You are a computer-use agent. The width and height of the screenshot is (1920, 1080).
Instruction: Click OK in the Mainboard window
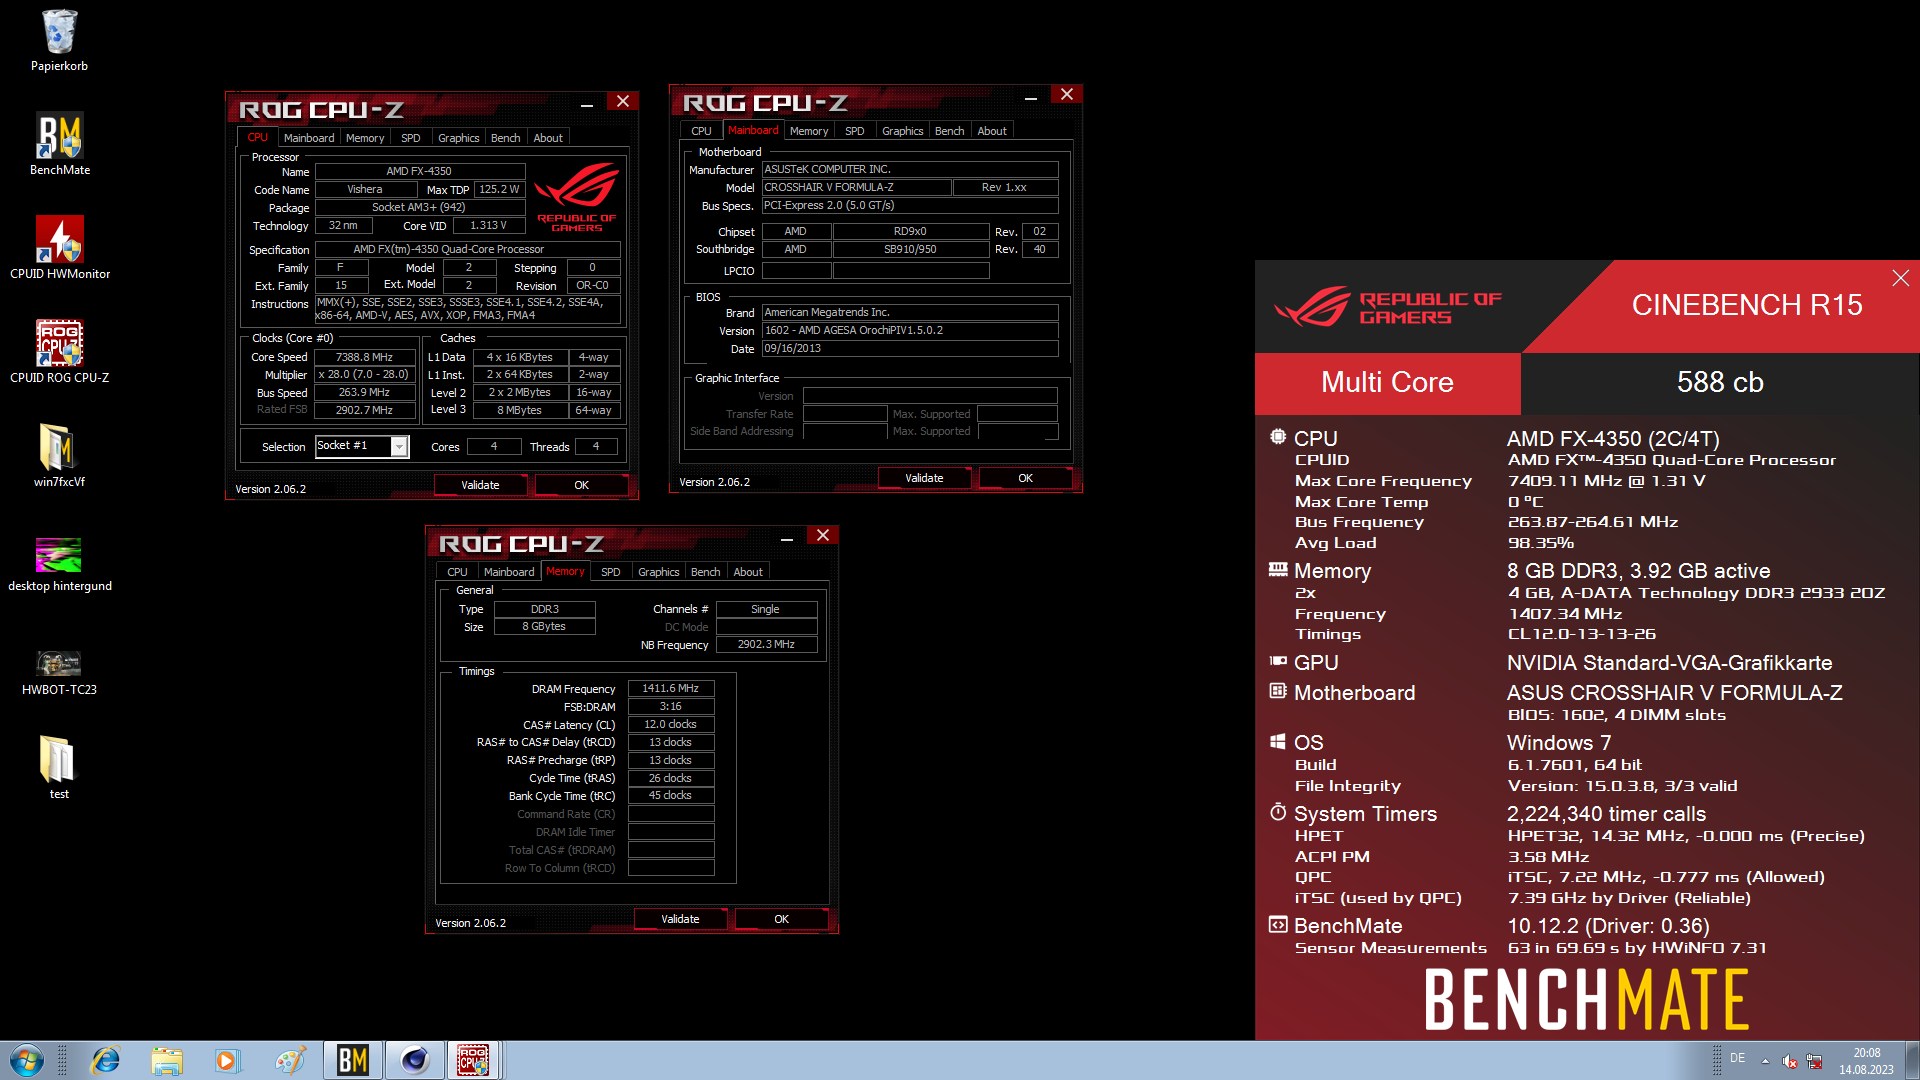(x=1025, y=478)
